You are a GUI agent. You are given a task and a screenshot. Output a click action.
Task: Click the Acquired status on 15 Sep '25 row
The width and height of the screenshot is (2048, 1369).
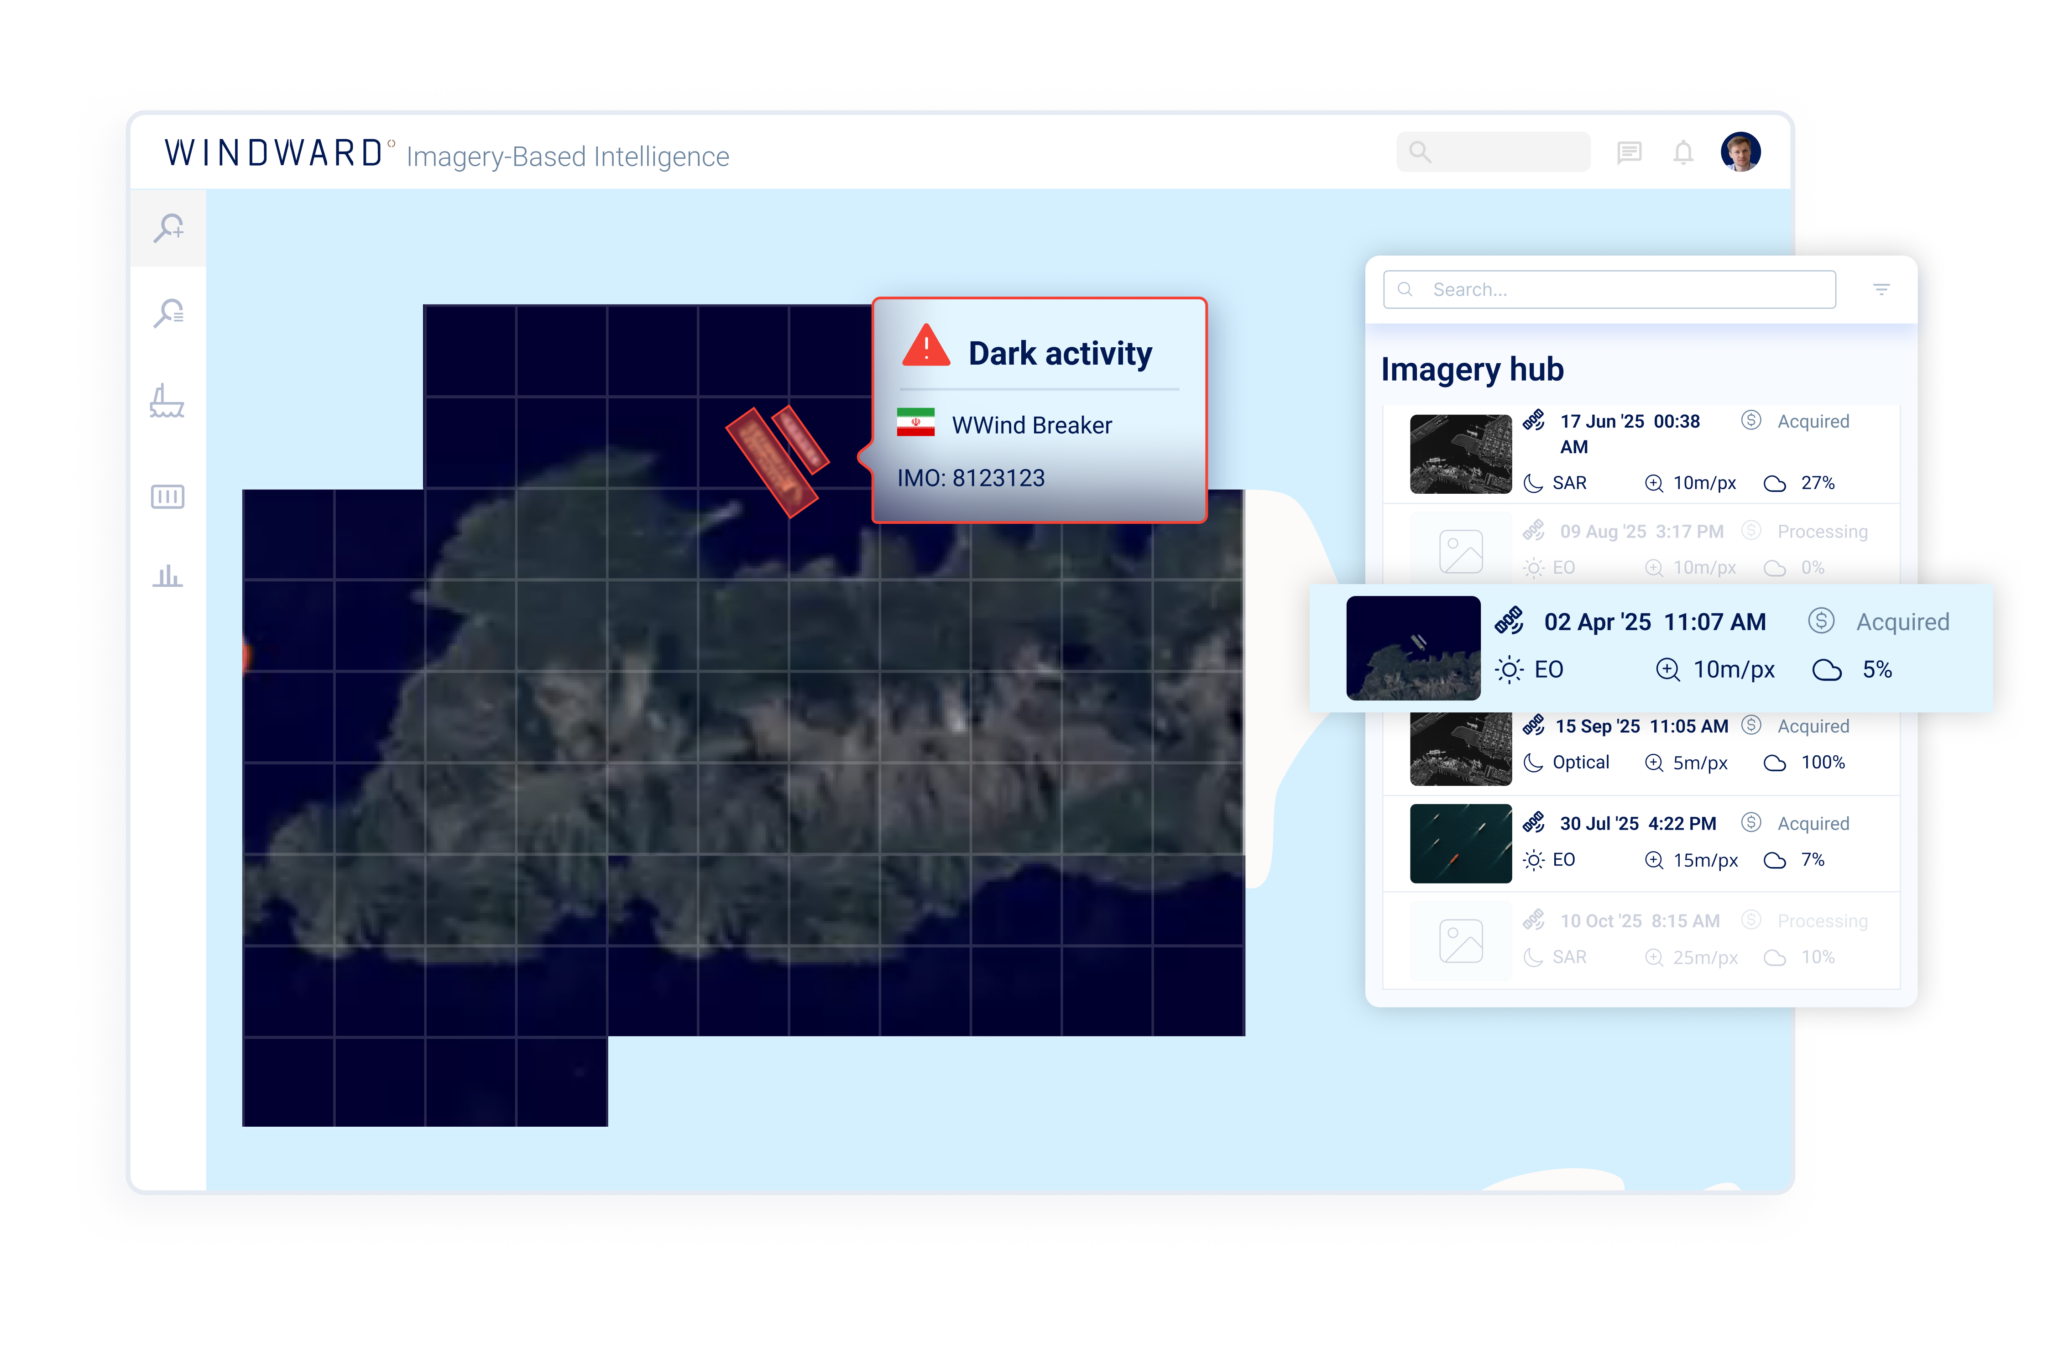pyautogui.click(x=1813, y=726)
